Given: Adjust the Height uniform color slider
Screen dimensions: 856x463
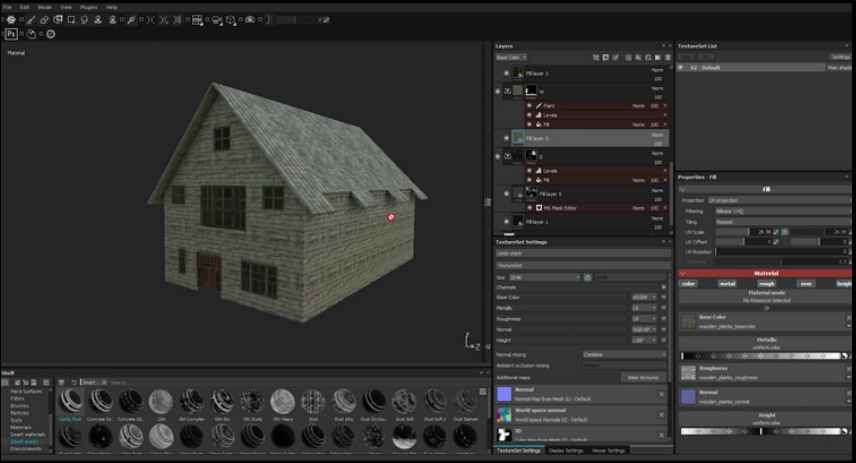Looking at the screenshot, I should [x=761, y=431].
